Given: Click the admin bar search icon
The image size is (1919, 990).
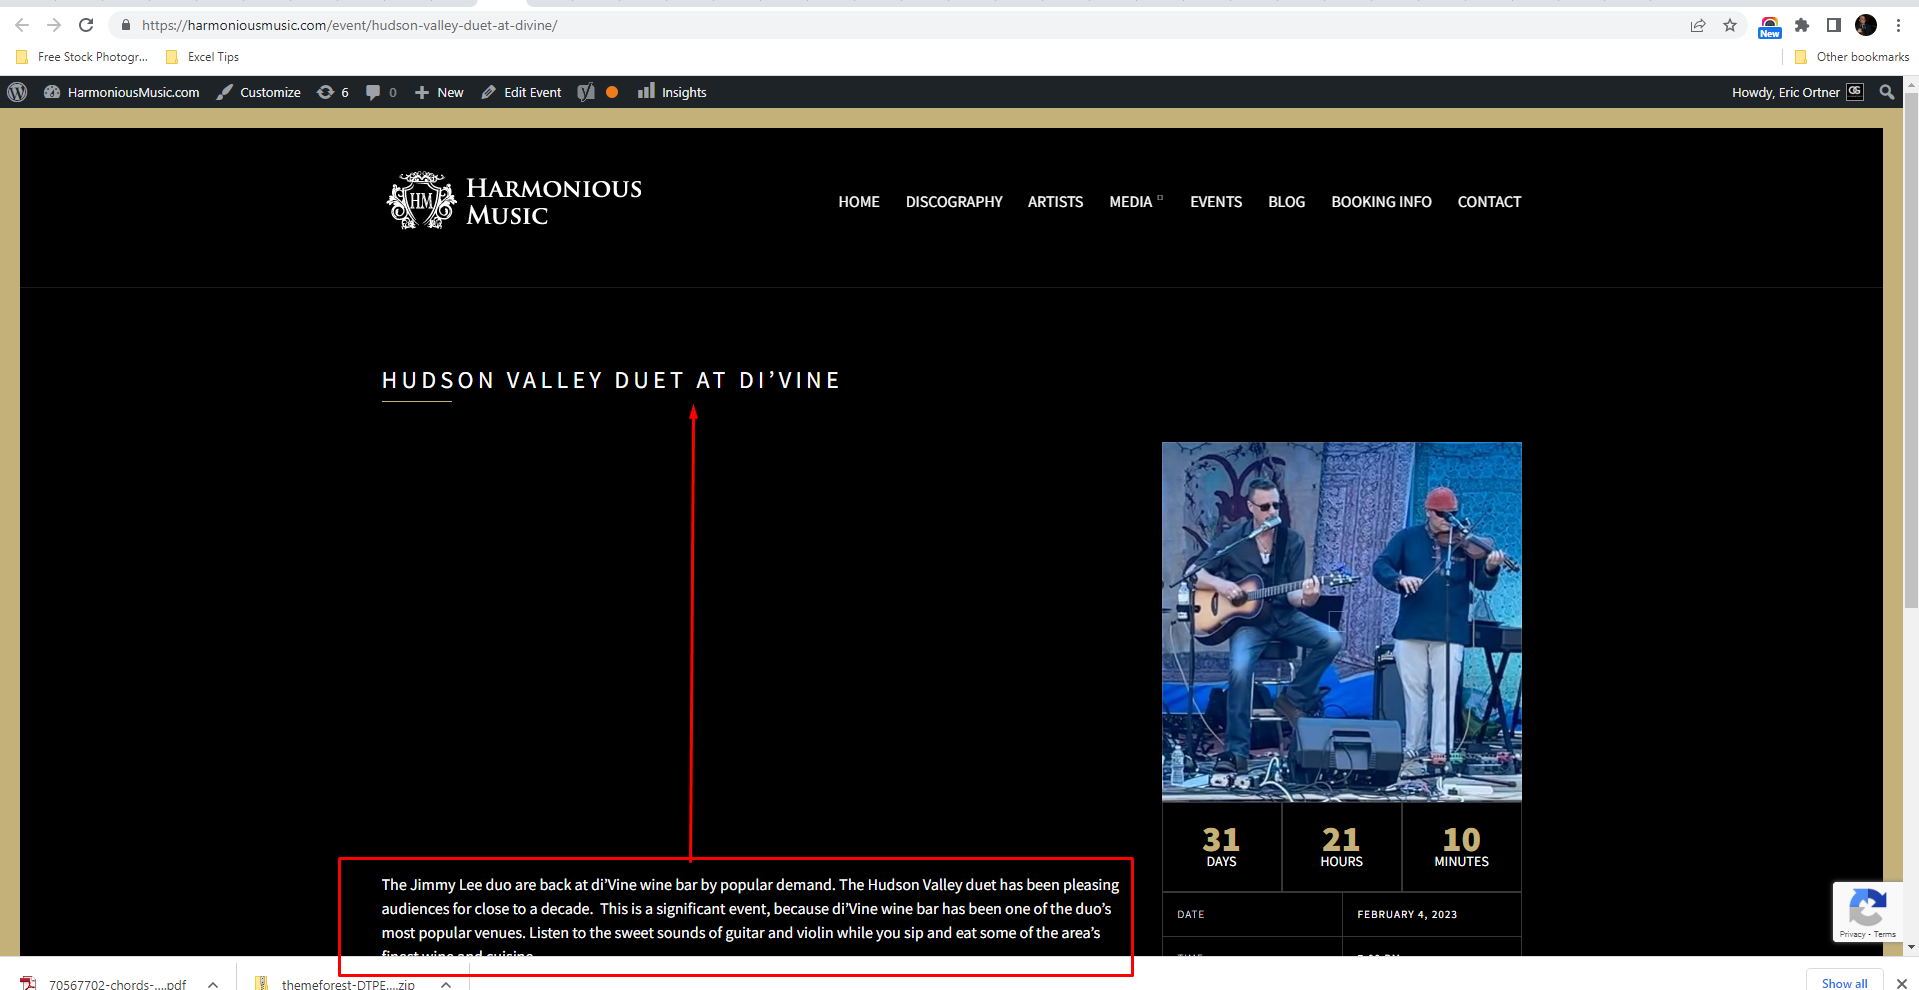Looking at the screenshot, I should tap(1887, 92).
